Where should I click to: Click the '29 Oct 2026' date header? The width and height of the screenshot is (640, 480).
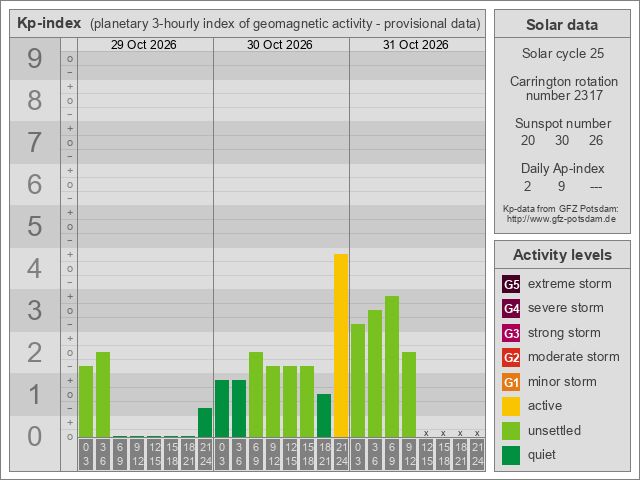click(144, 44)
